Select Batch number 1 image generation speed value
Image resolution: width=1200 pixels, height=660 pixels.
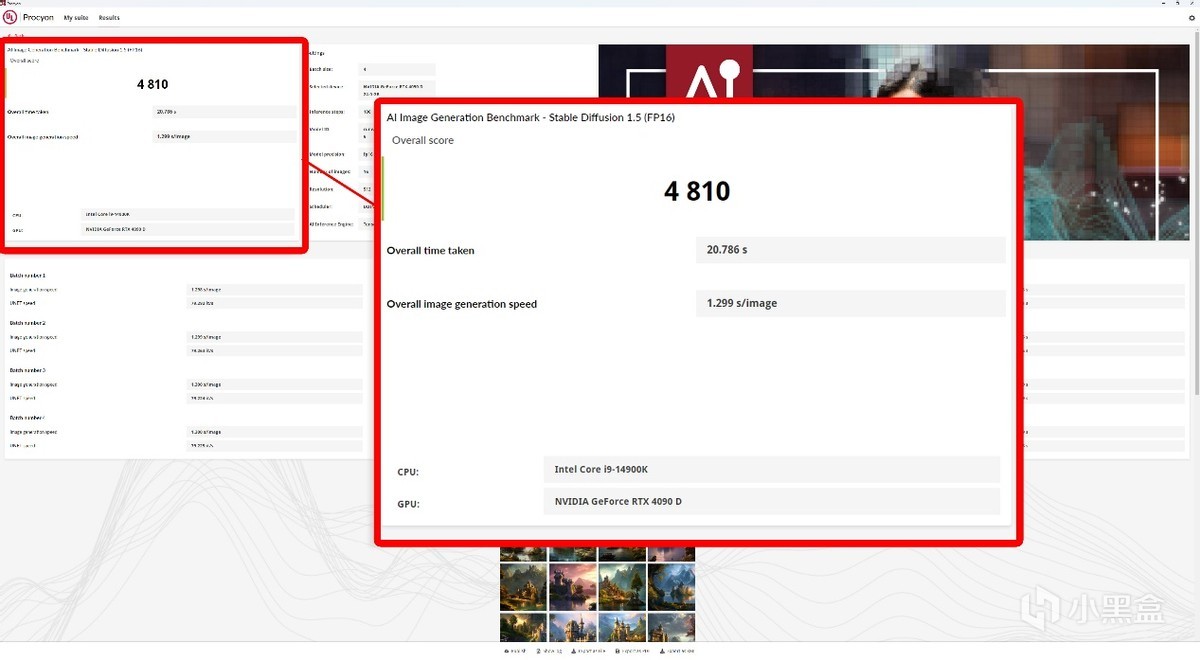click(275, 289)
